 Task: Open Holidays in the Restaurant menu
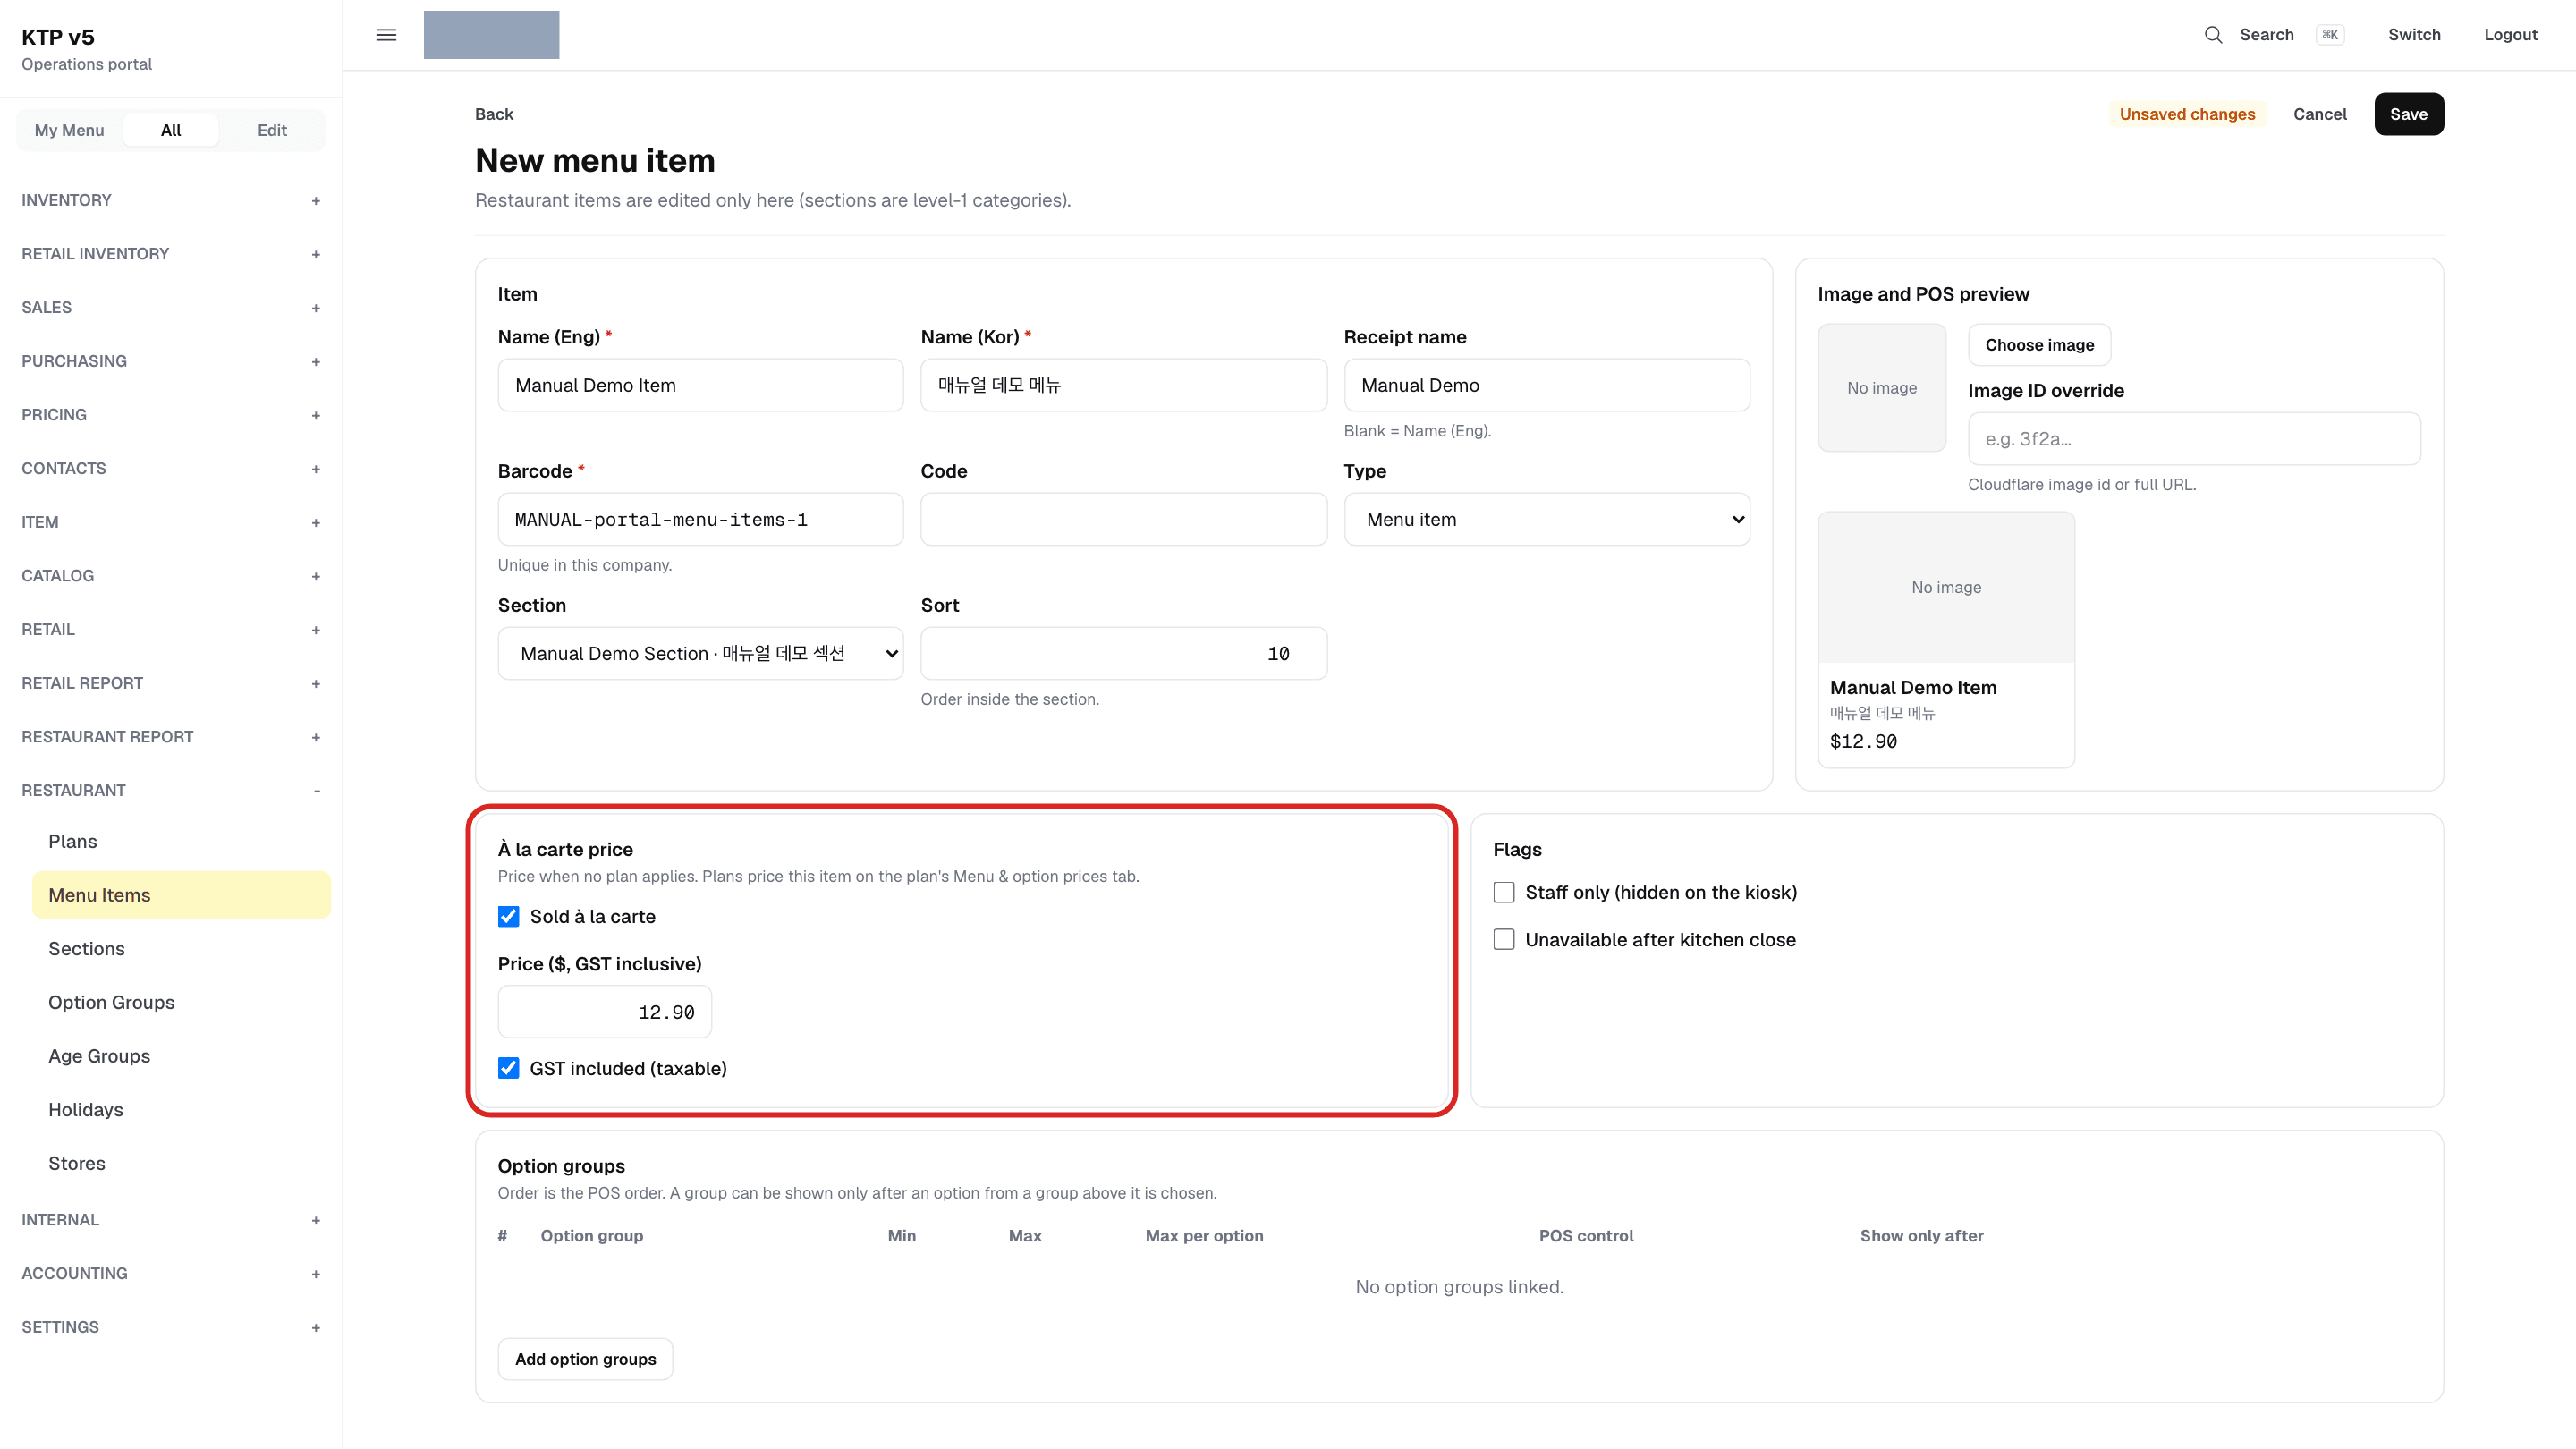tap(181, 1109)
